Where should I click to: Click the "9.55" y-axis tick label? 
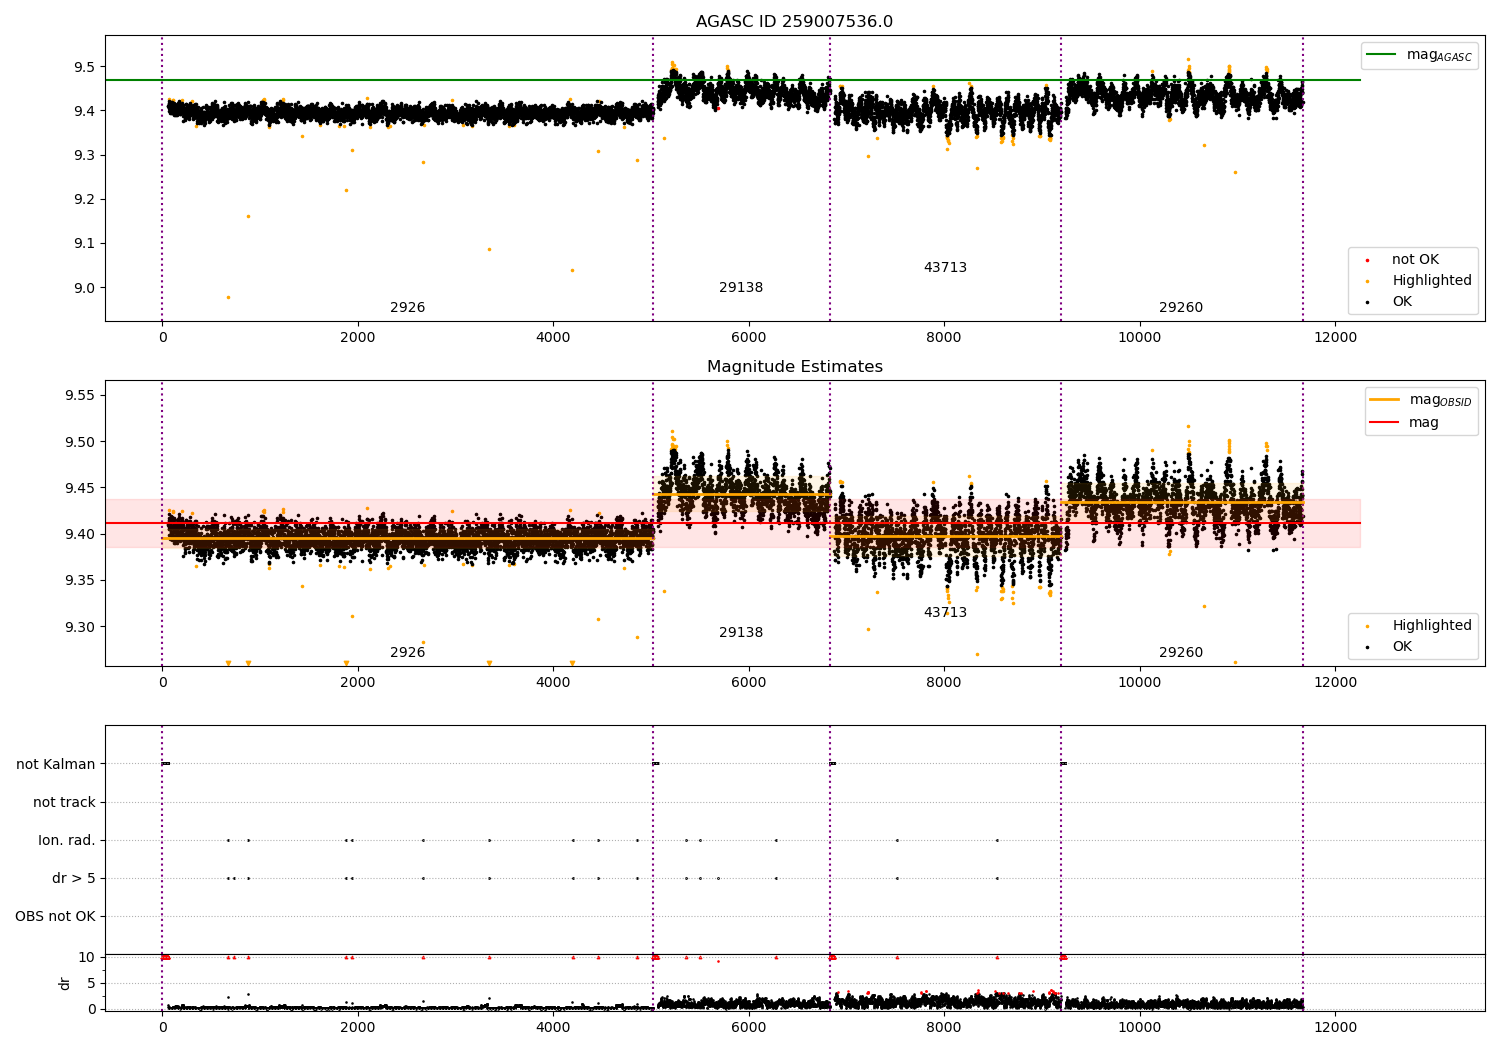click(x=79, y=396)
